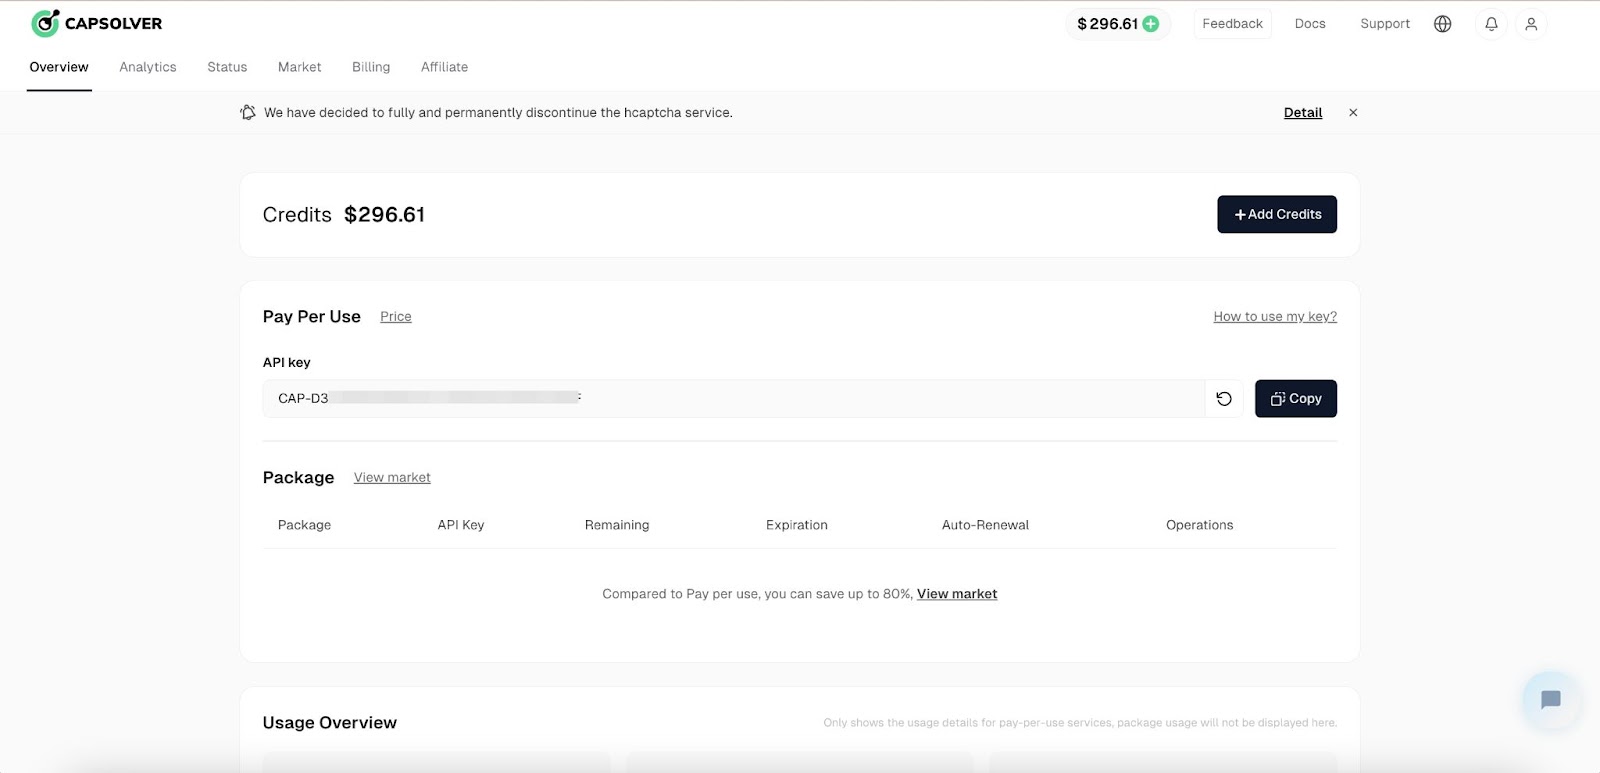Open the banner Detail link
Viewport: 1600px width, 773px height.
coord(1303,113)
